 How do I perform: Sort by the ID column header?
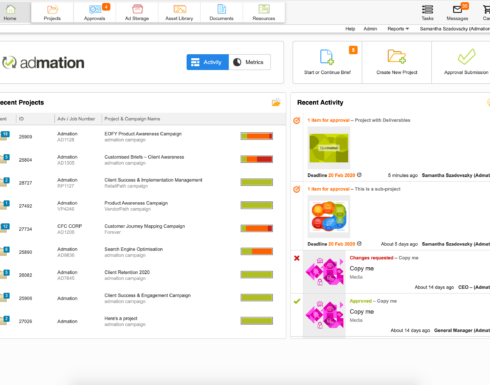21,119
